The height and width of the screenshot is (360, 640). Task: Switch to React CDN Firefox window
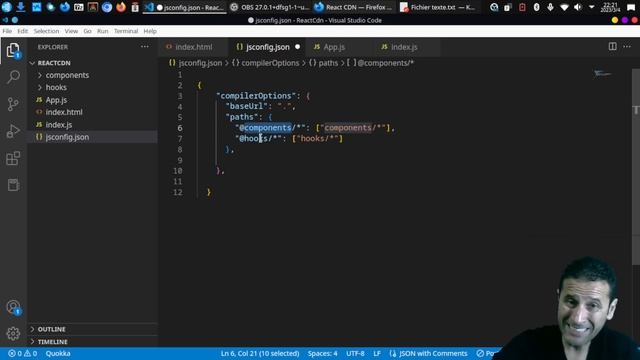click(x=354, y=7)
